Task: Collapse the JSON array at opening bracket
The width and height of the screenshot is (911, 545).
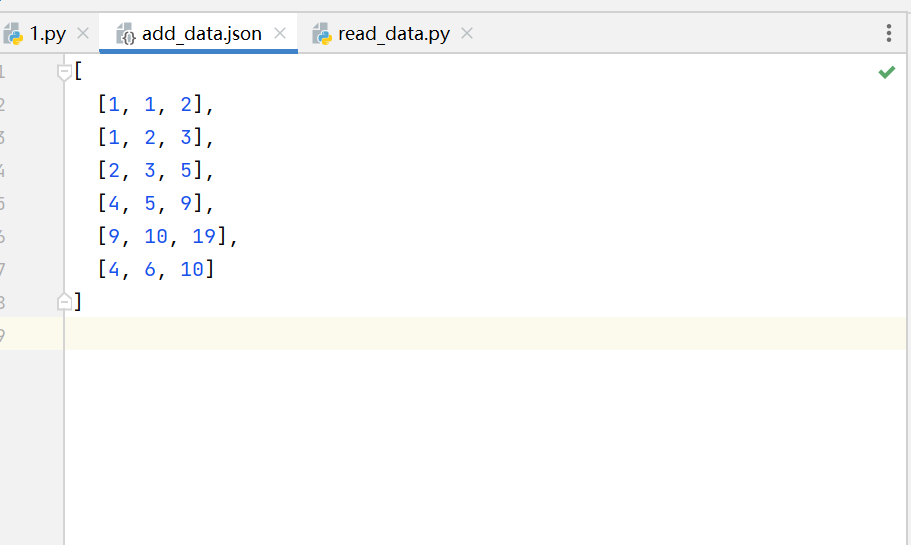Action: pyautogui.click(x=64, y=72)
